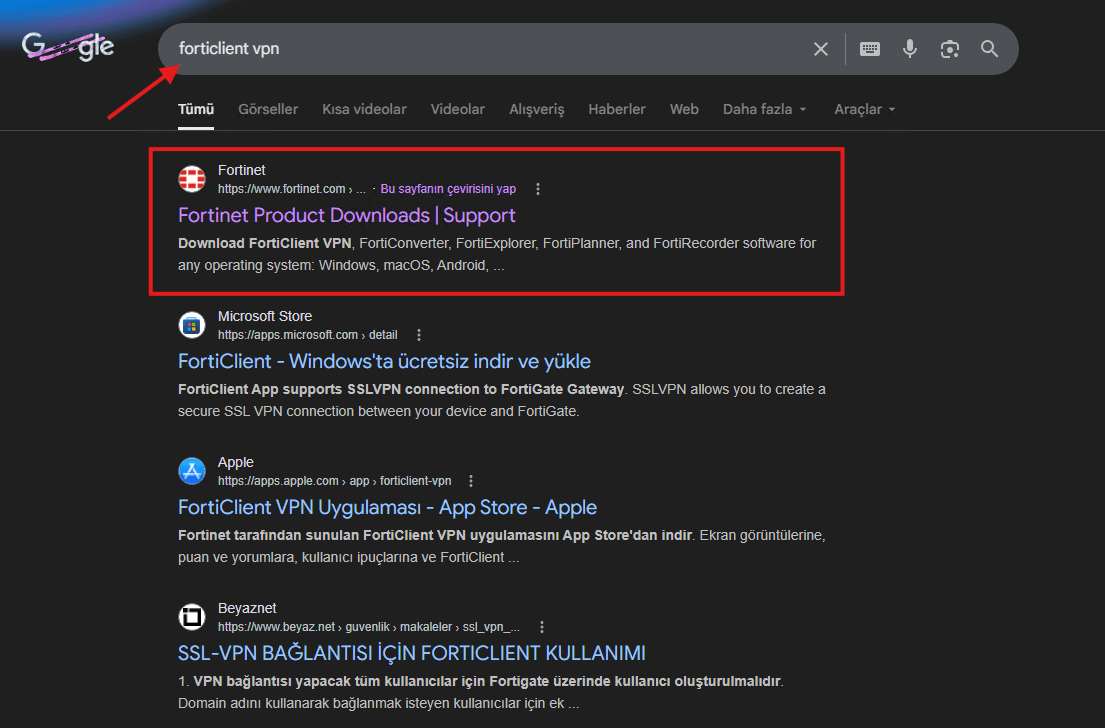Click the https://apps.apple.com › app › forticlient-vpn URL

pos(335,481)
